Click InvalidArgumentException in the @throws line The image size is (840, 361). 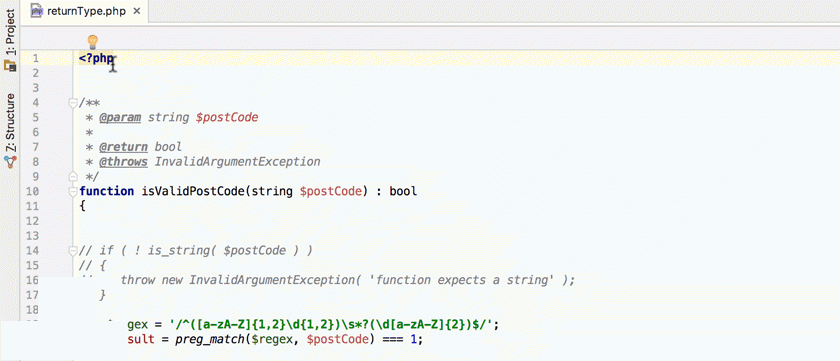point(237,162)
